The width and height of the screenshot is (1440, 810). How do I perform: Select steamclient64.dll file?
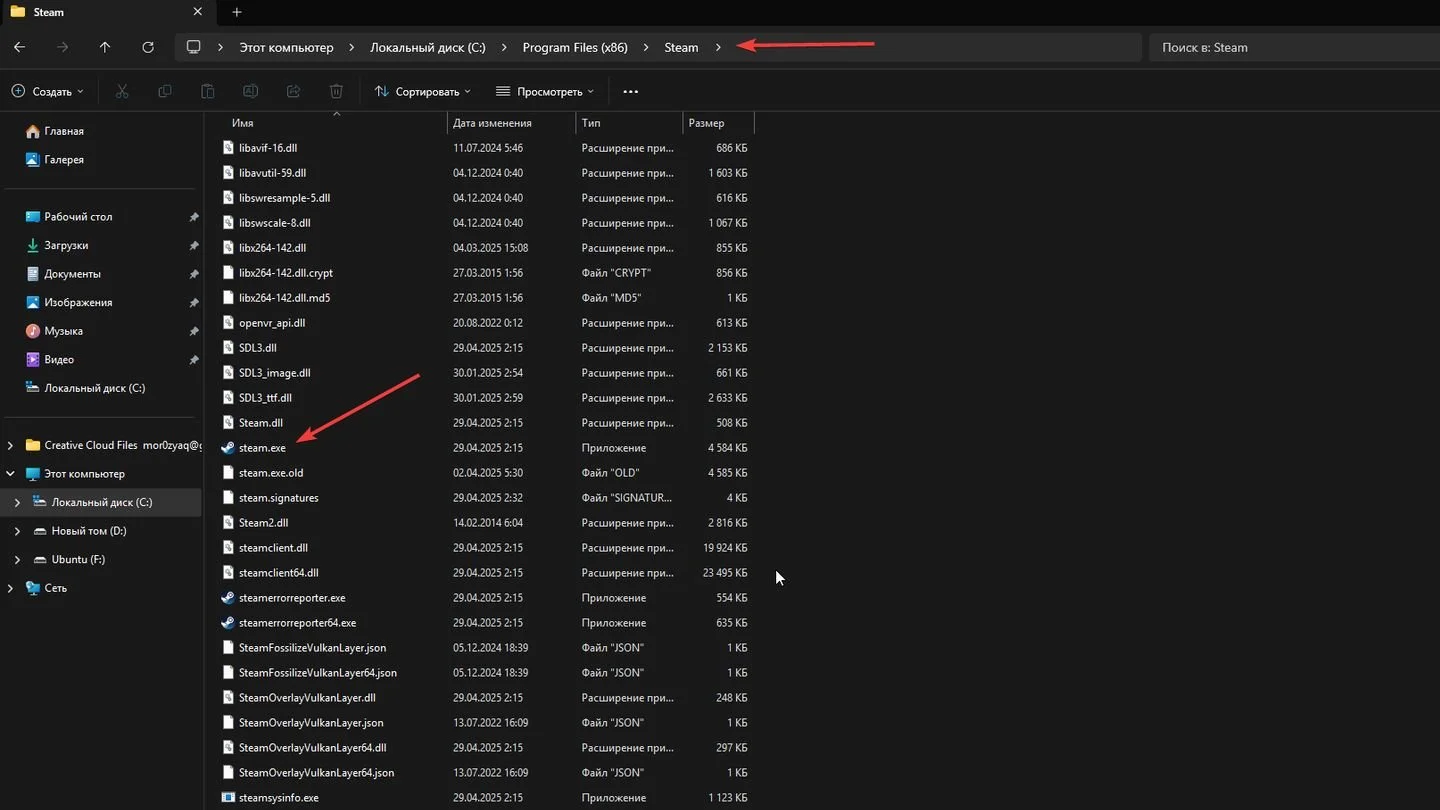pos(278,573)
